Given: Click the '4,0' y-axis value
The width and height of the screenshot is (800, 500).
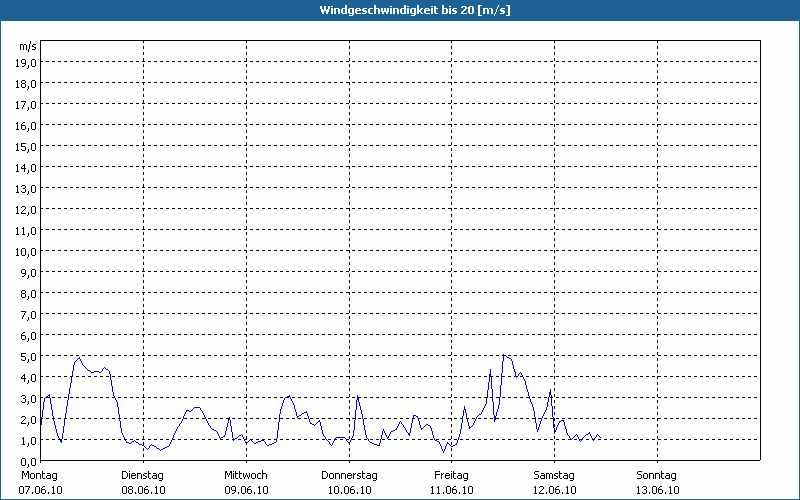Looking at the screenshot, I should pos(29,378).
